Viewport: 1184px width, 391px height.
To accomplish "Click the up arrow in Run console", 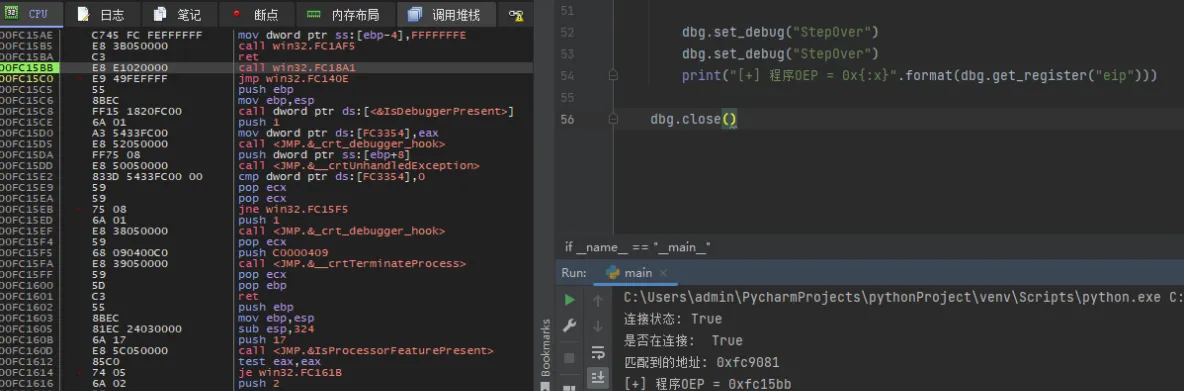I will coord(597,300).
